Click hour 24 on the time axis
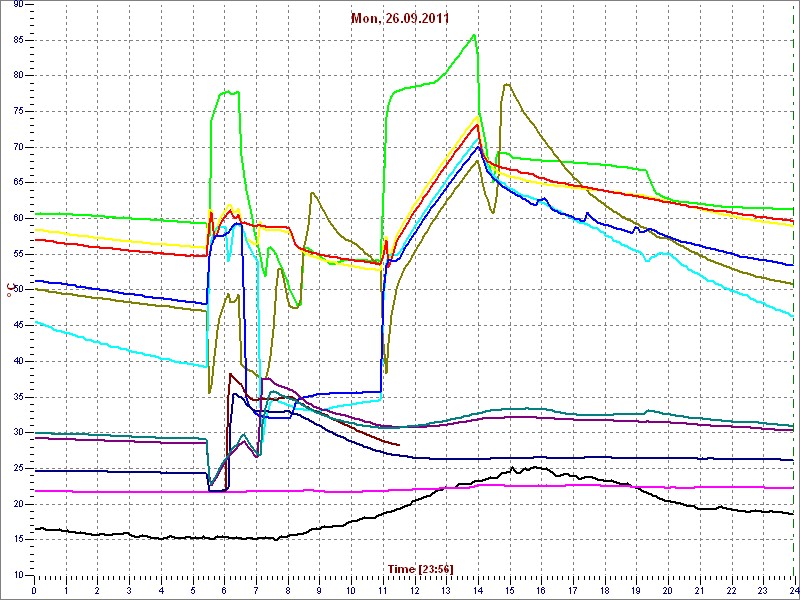 point(793,590)
